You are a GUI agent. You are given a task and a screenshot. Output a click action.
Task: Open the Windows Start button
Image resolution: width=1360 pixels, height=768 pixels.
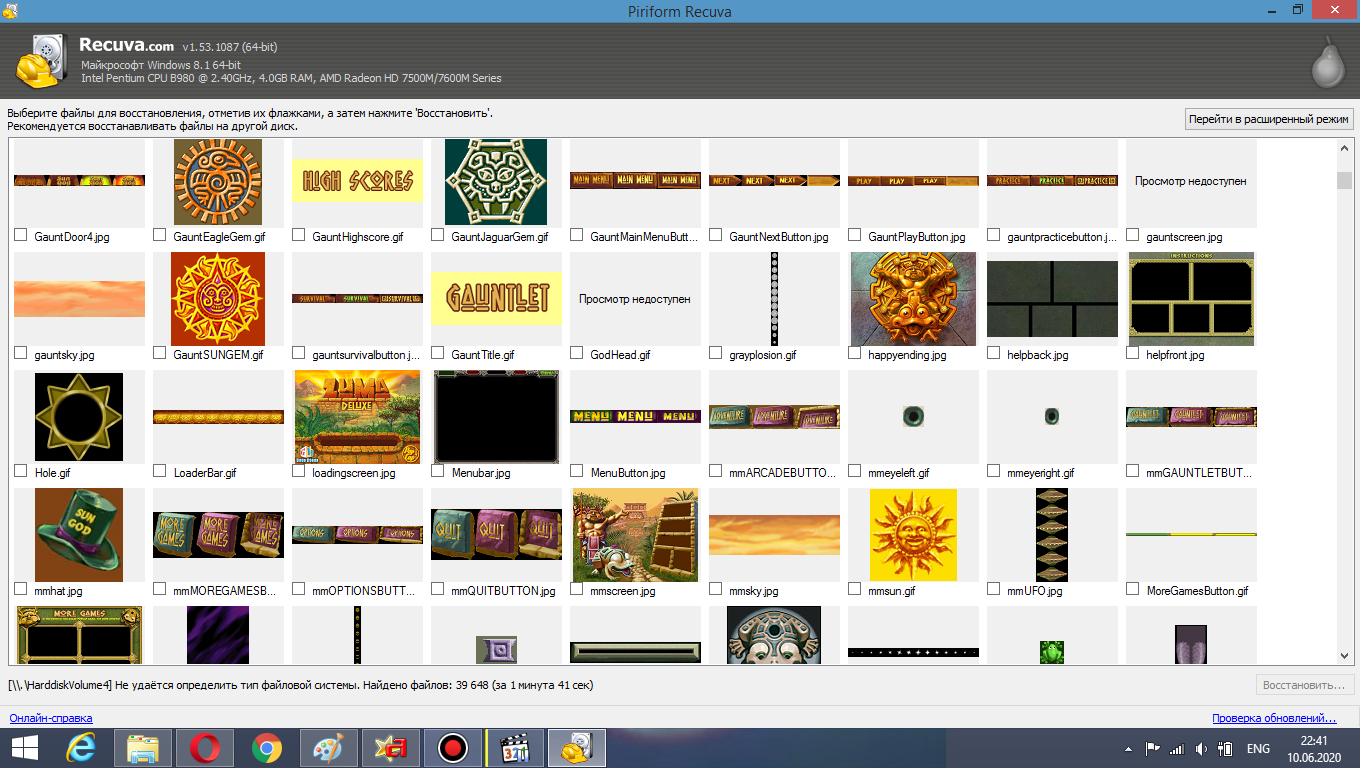[x=25, y=747]
